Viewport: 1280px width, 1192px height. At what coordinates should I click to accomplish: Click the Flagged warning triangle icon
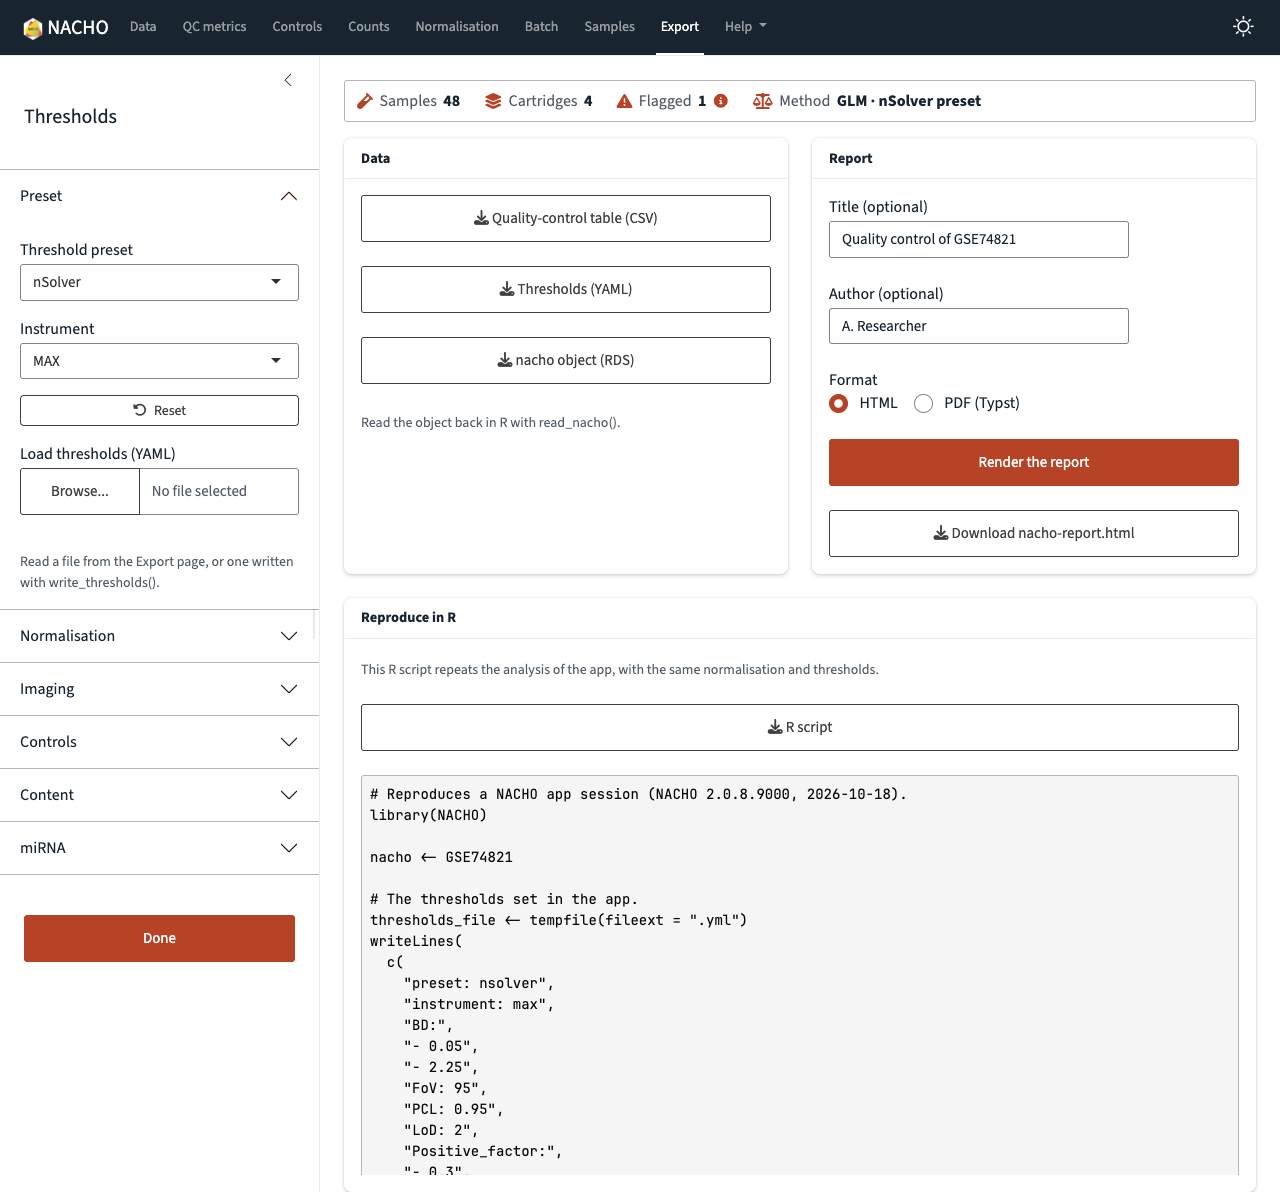pyautogui.click(x=624, y=101)
